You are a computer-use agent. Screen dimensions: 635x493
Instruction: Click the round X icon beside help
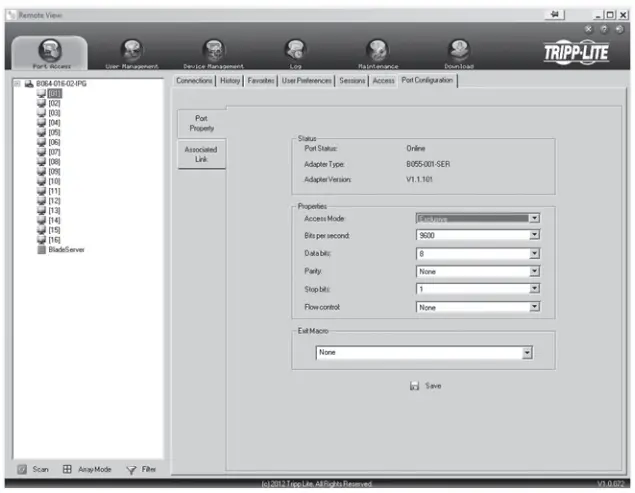pyautogui.click(x=588, y=29)
